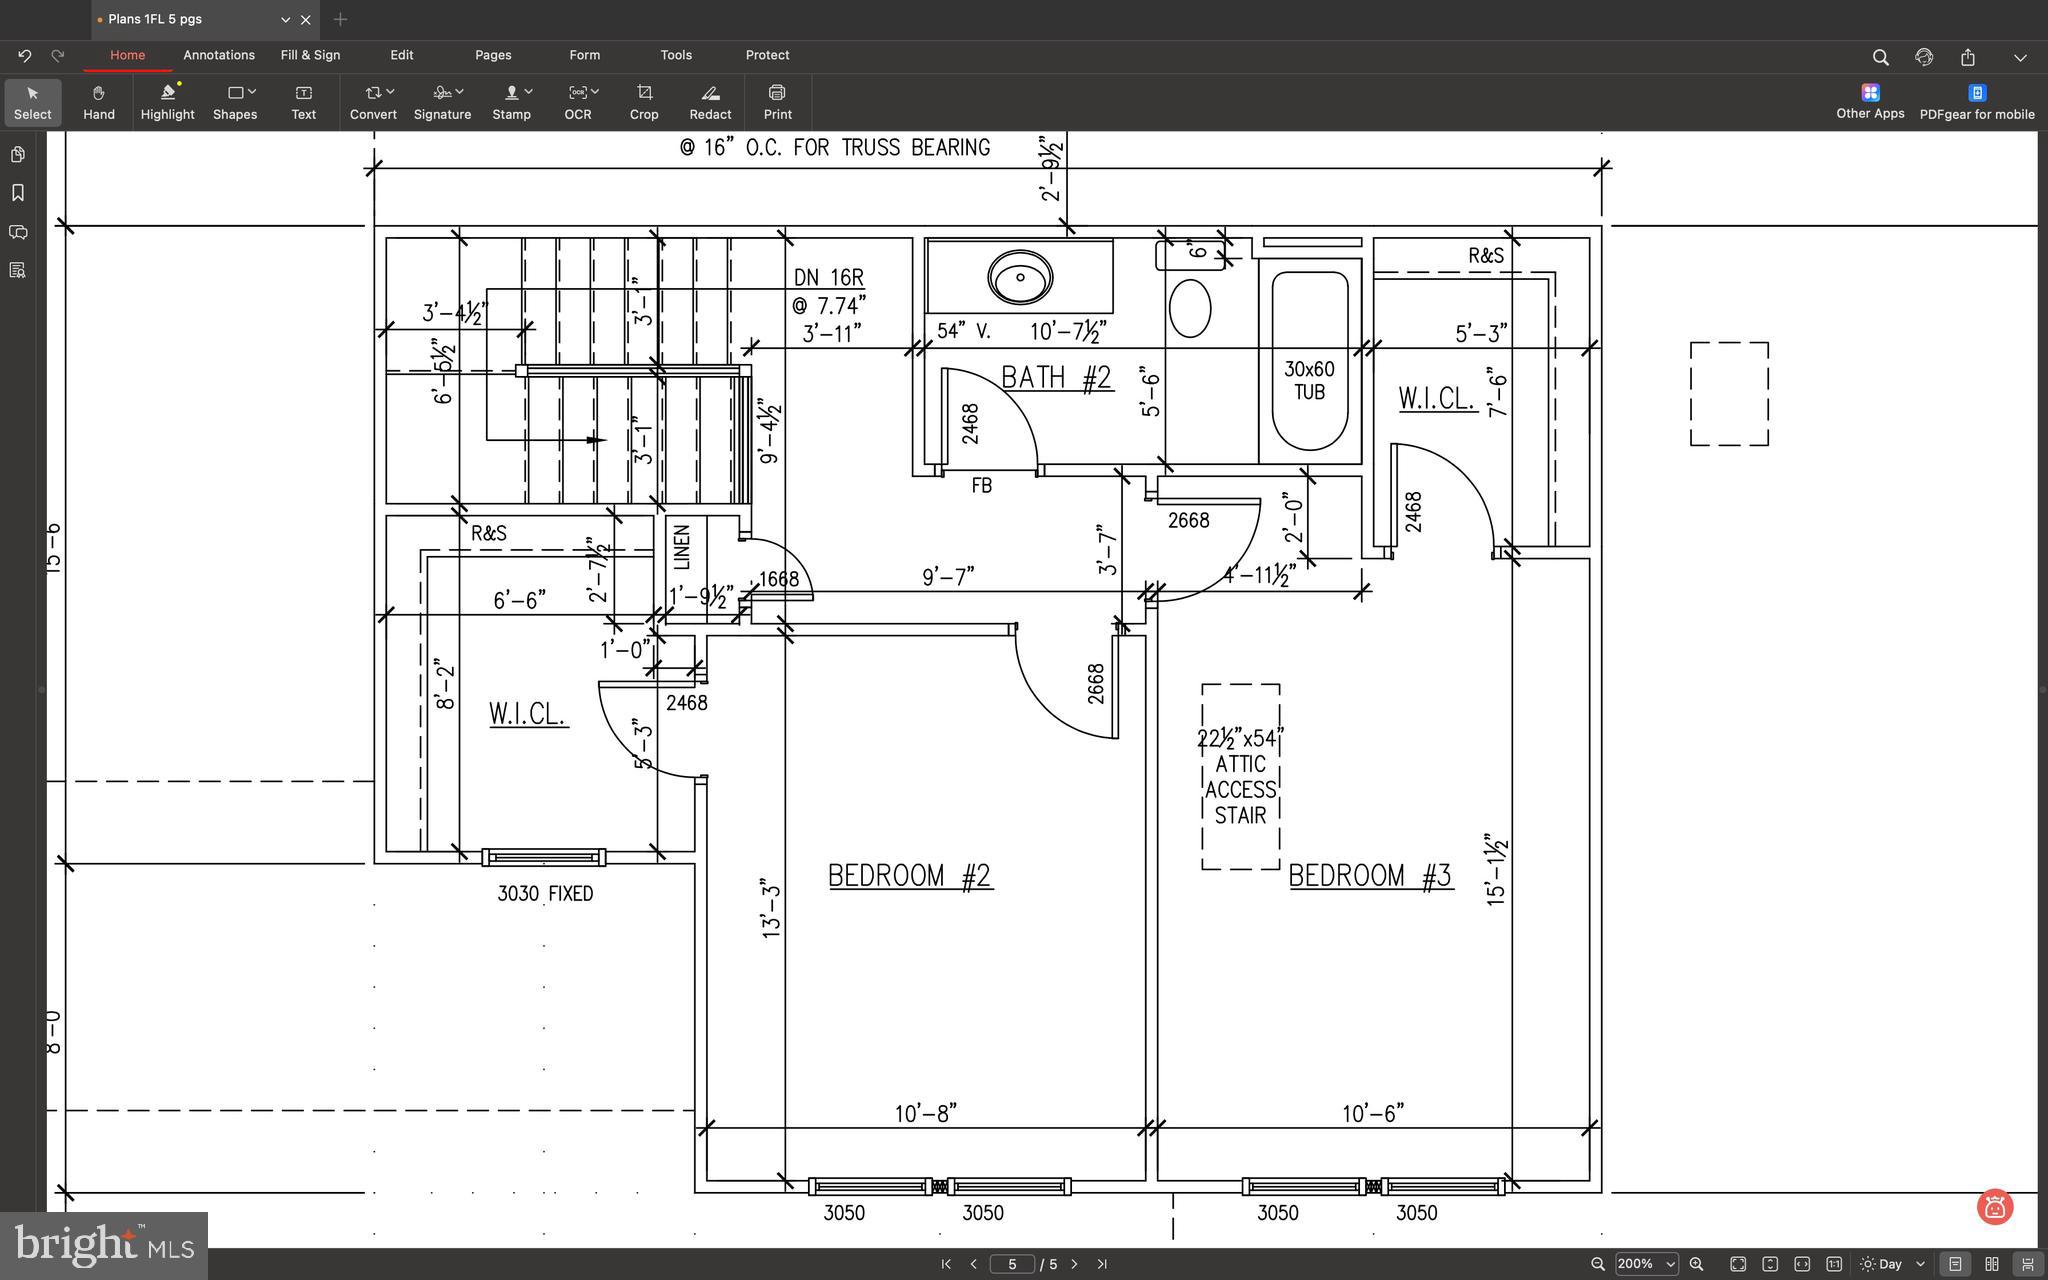2048x1280 pixels.
Task: Click the Redact tool
Action: point(710,101)
